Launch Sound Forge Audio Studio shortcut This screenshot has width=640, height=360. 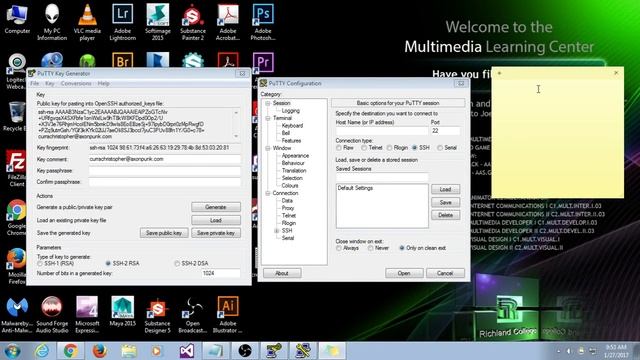[x=52, y=315]
